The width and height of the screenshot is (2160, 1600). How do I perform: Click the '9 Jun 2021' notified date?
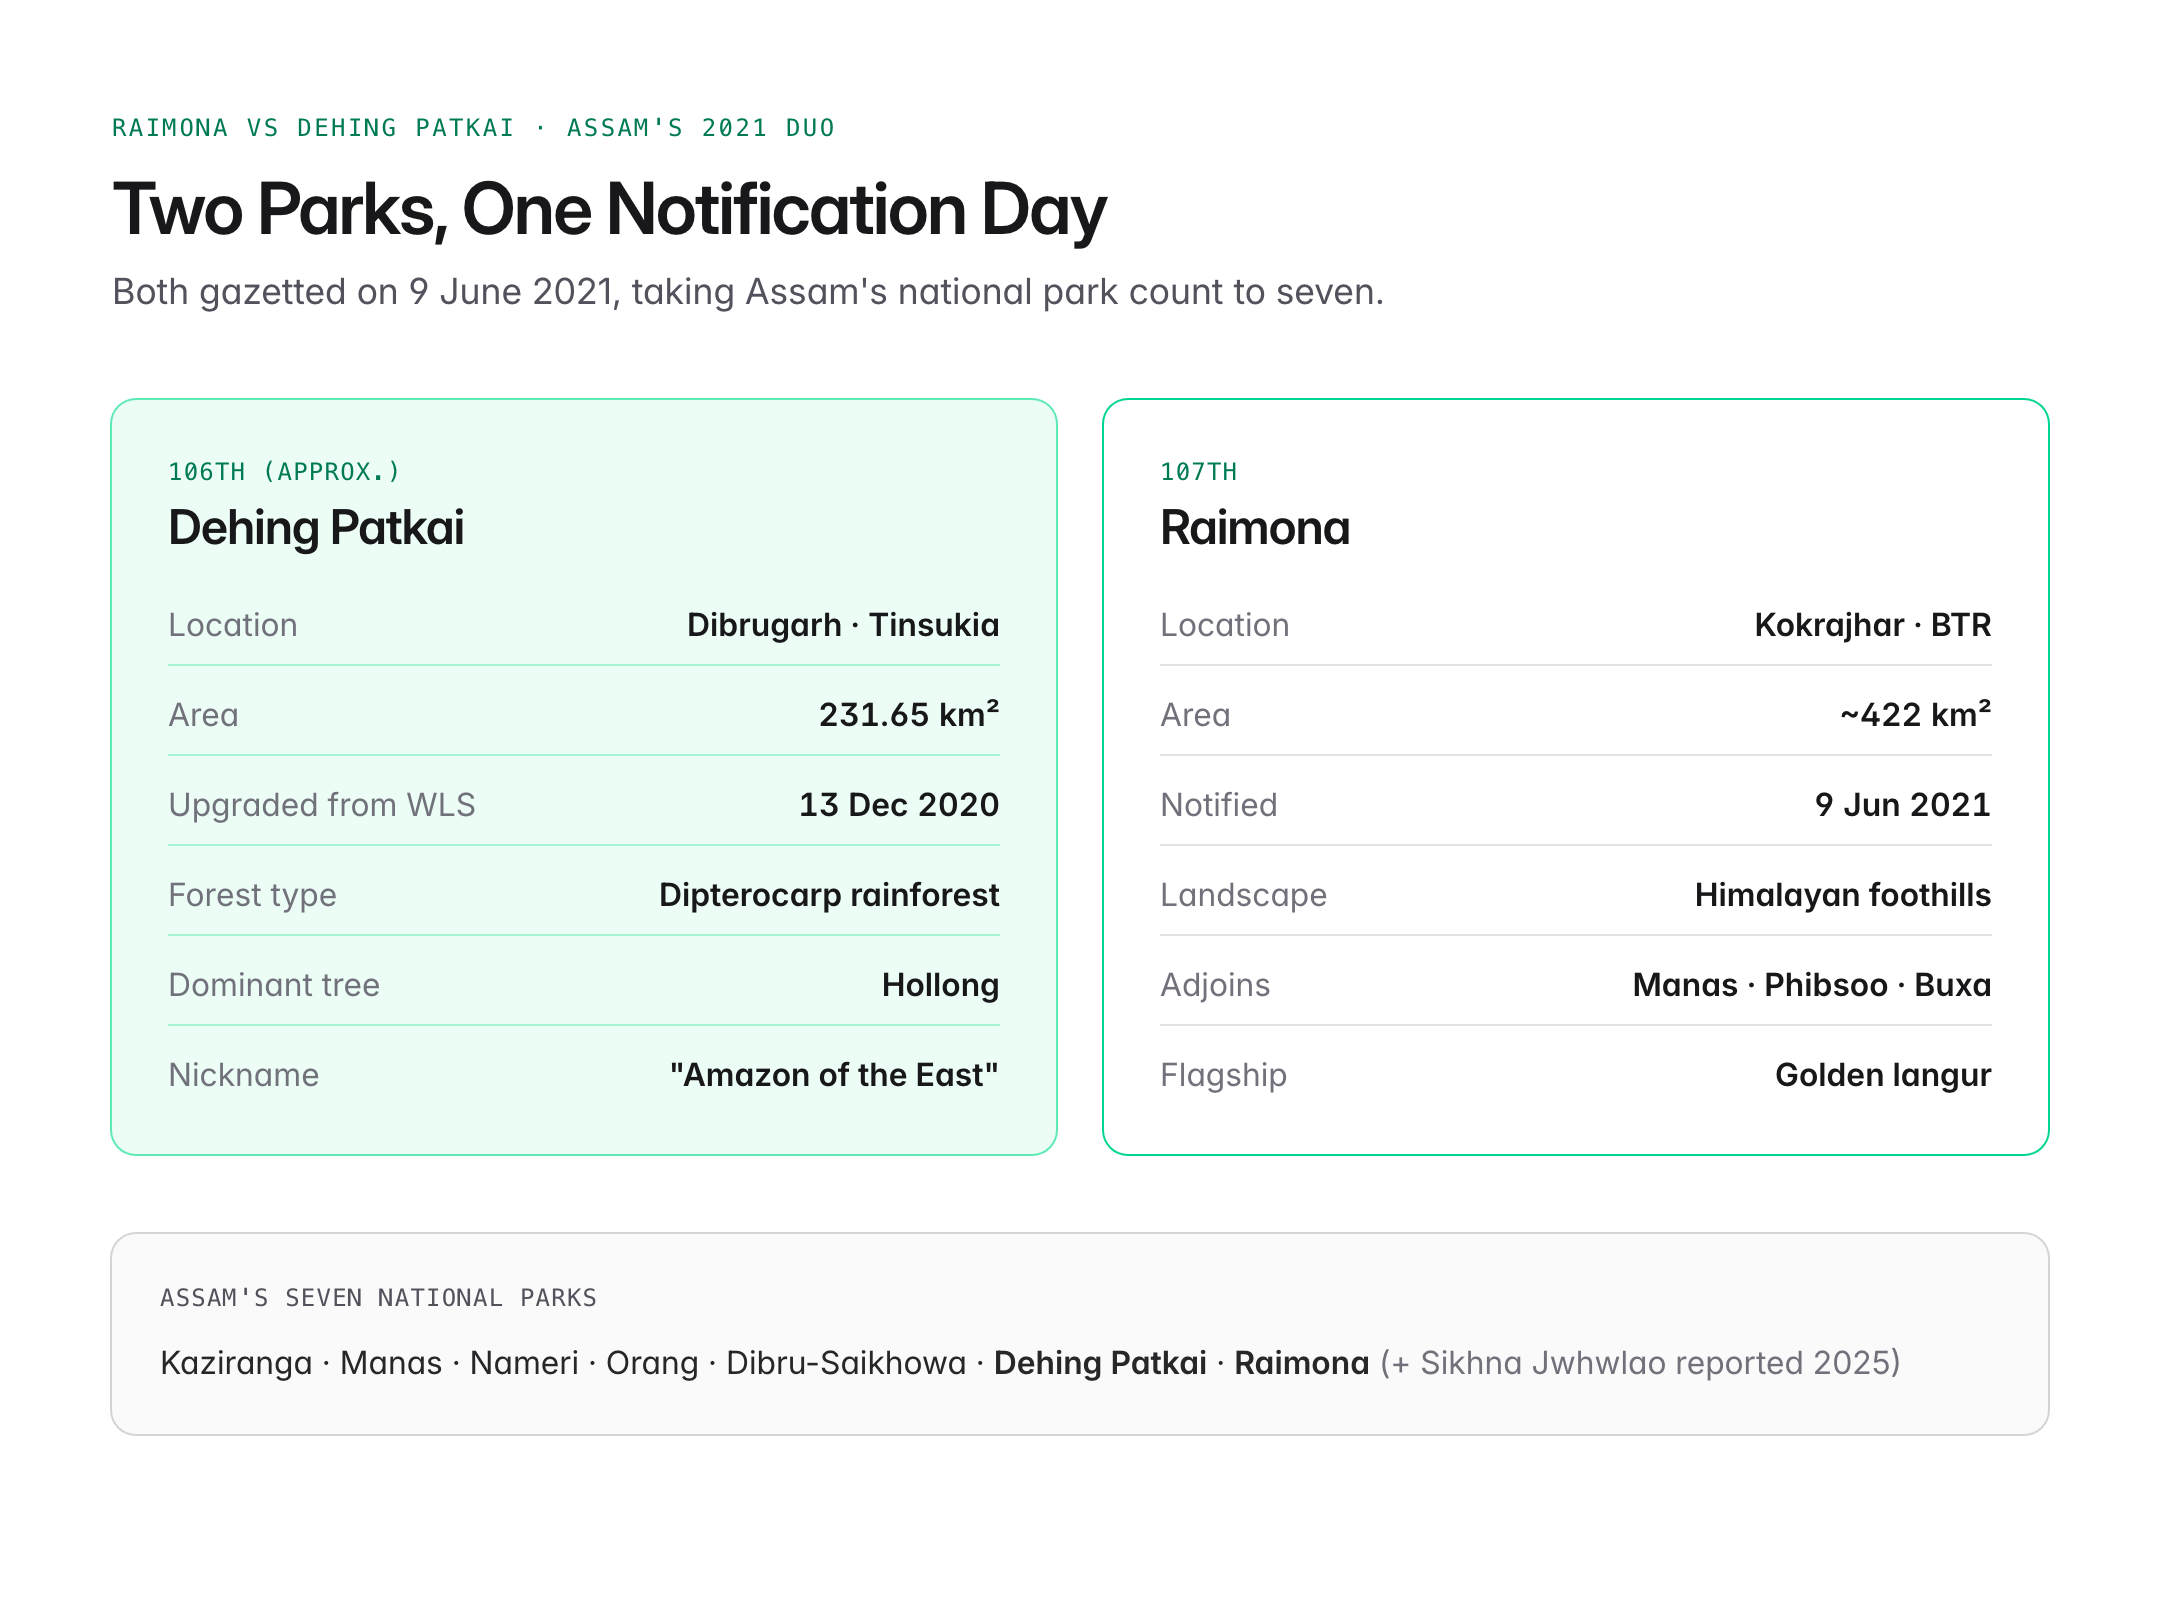click(x=1902, y=805)
